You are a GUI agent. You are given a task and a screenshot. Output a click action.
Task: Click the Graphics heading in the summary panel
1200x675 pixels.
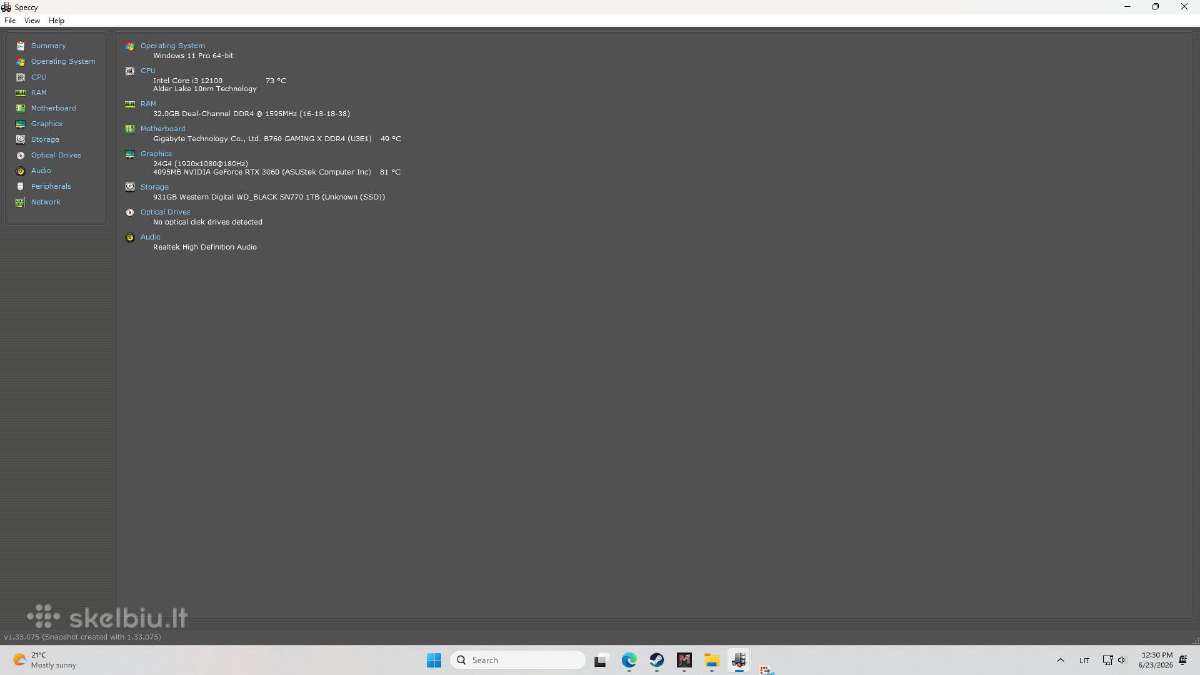[x=156, y=154]
